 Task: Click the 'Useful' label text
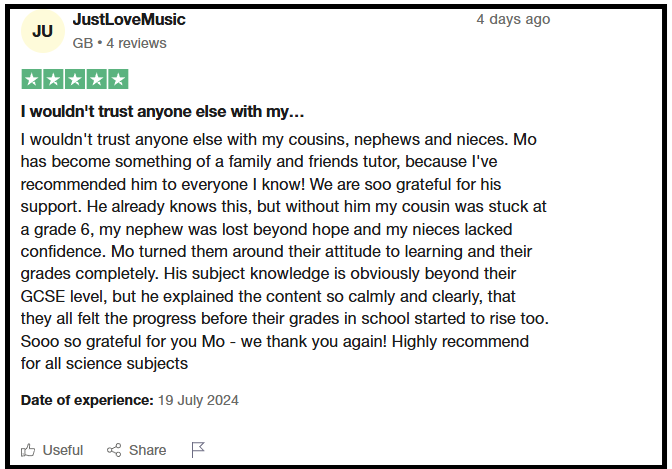63,450
